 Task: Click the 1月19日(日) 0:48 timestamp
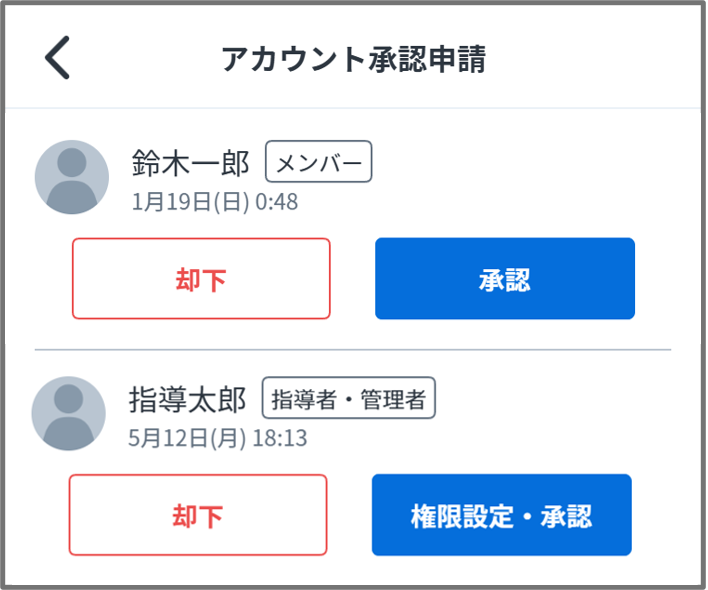tap(215, 202)
